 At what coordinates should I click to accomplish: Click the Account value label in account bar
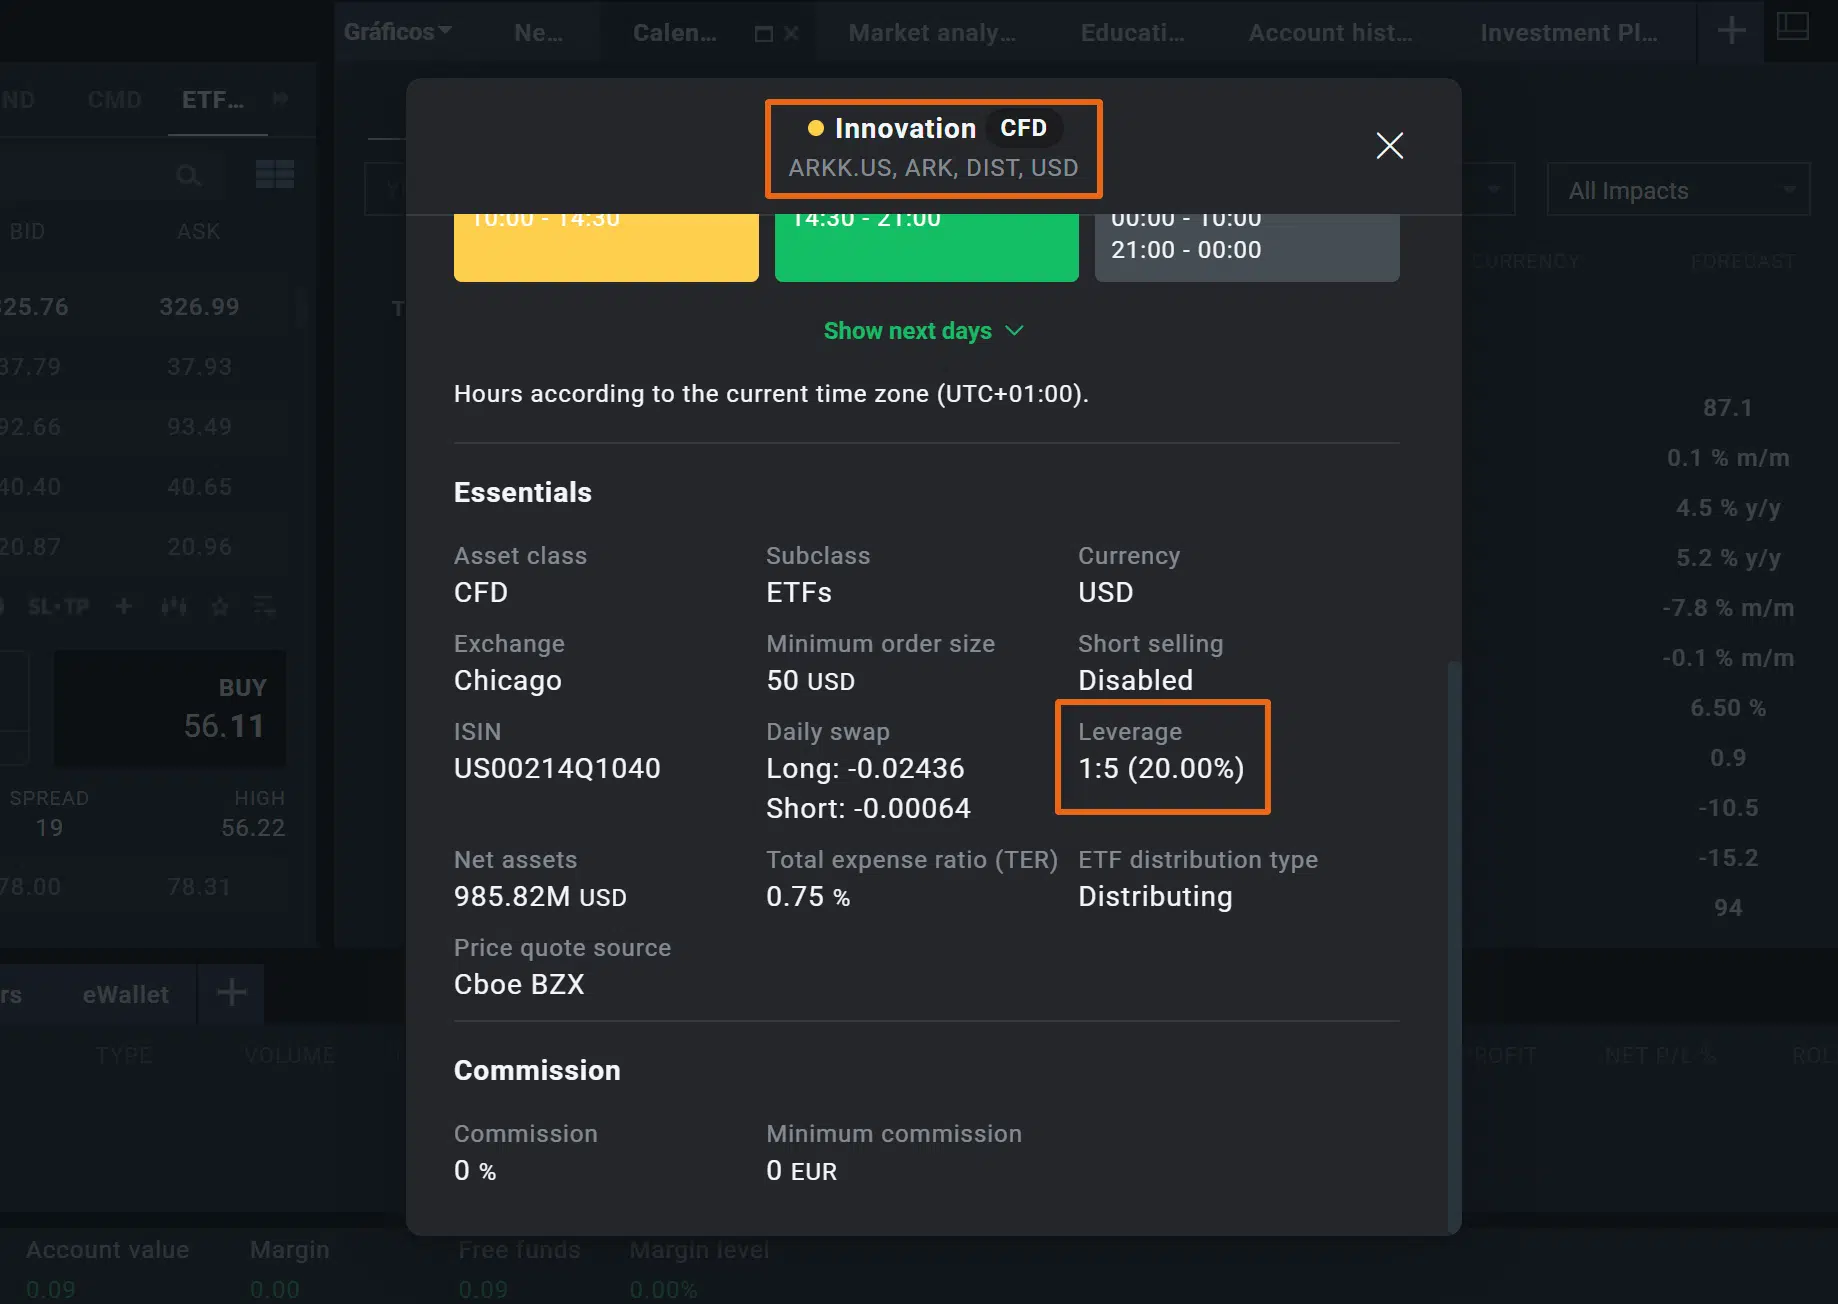tap(107, 1250)
